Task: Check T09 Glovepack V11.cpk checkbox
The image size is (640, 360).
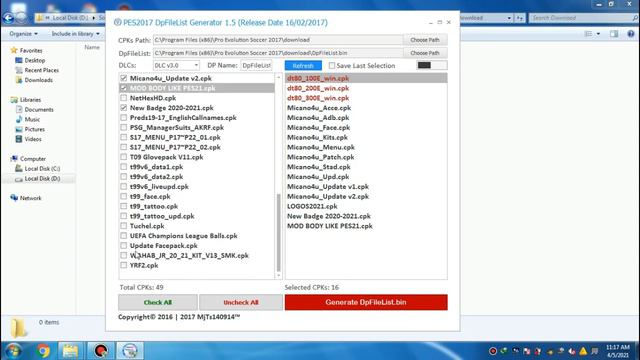Action: (124, 157)
